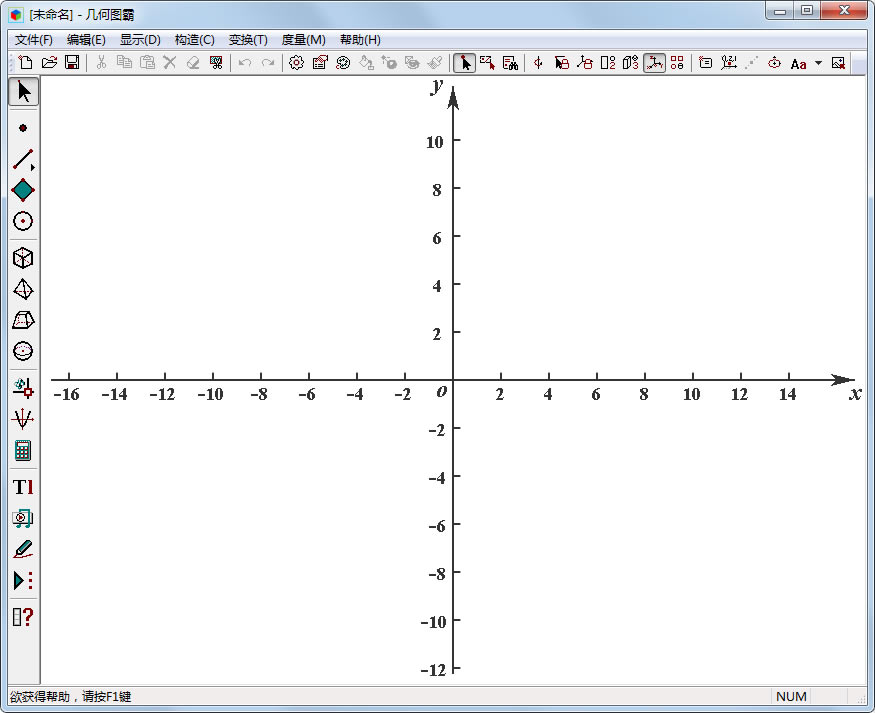This screenshot has width=875, height=713.
Task: Expand the line tool flyout arrow
Action: (x=33, y=166)
